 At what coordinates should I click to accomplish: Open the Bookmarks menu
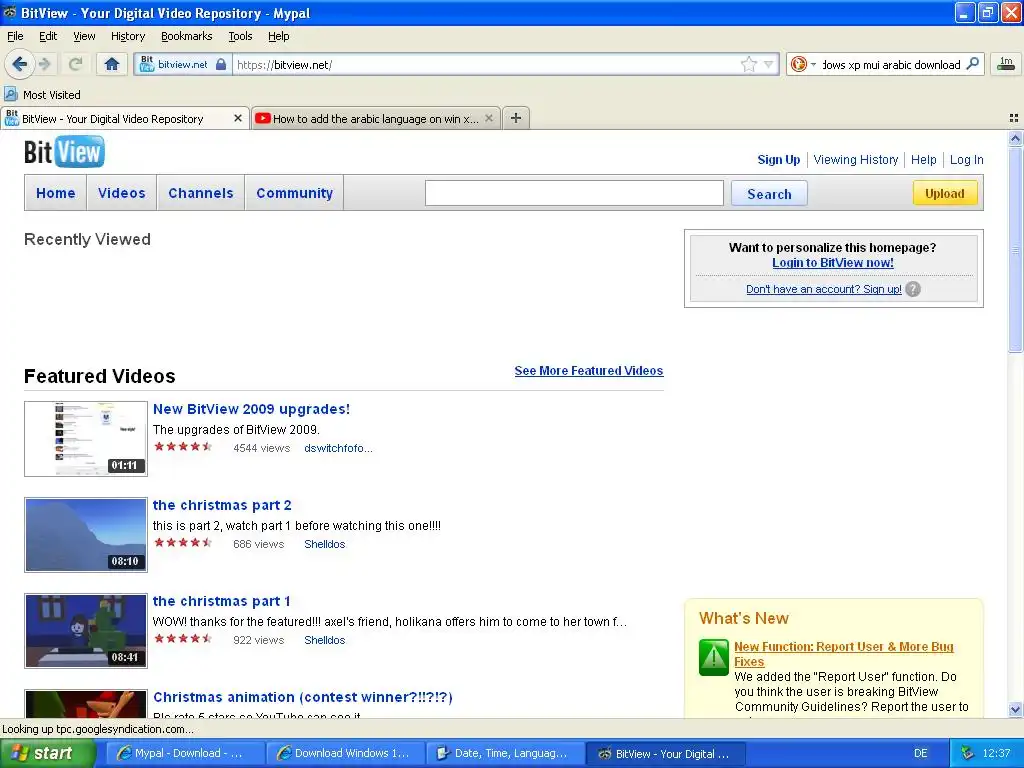click(x=186, y=36)
